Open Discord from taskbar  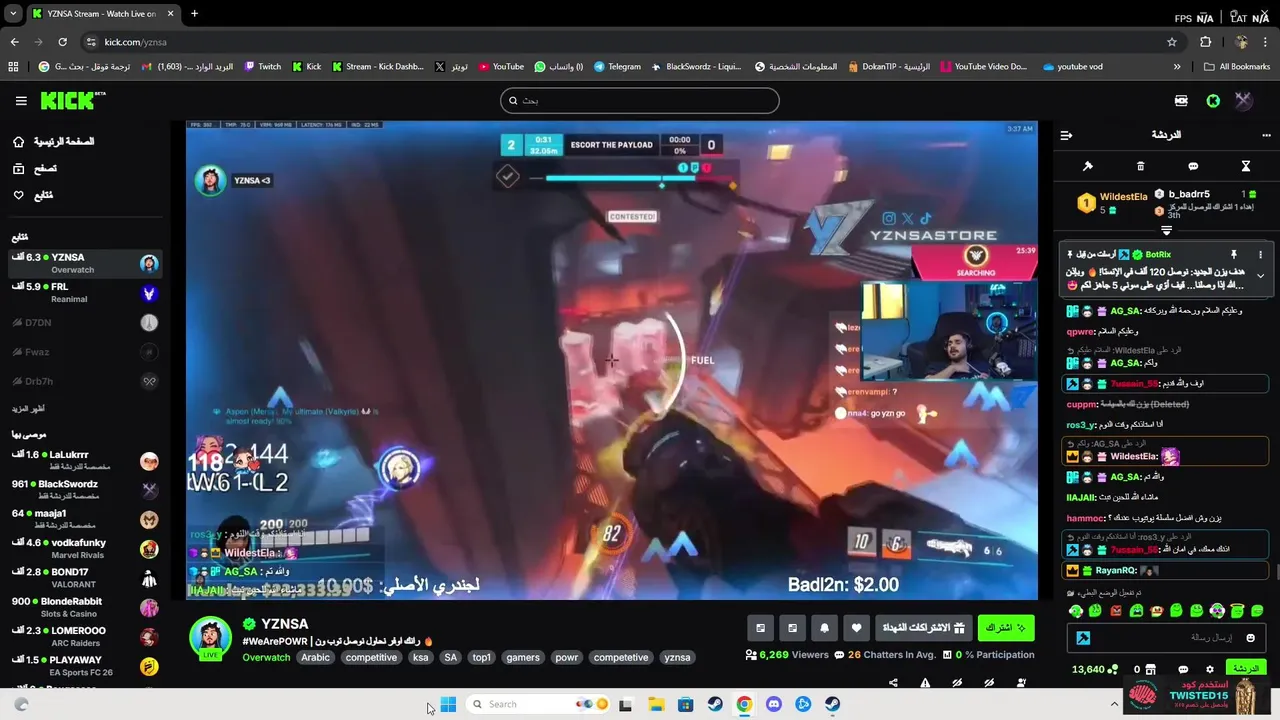(773, 704)
